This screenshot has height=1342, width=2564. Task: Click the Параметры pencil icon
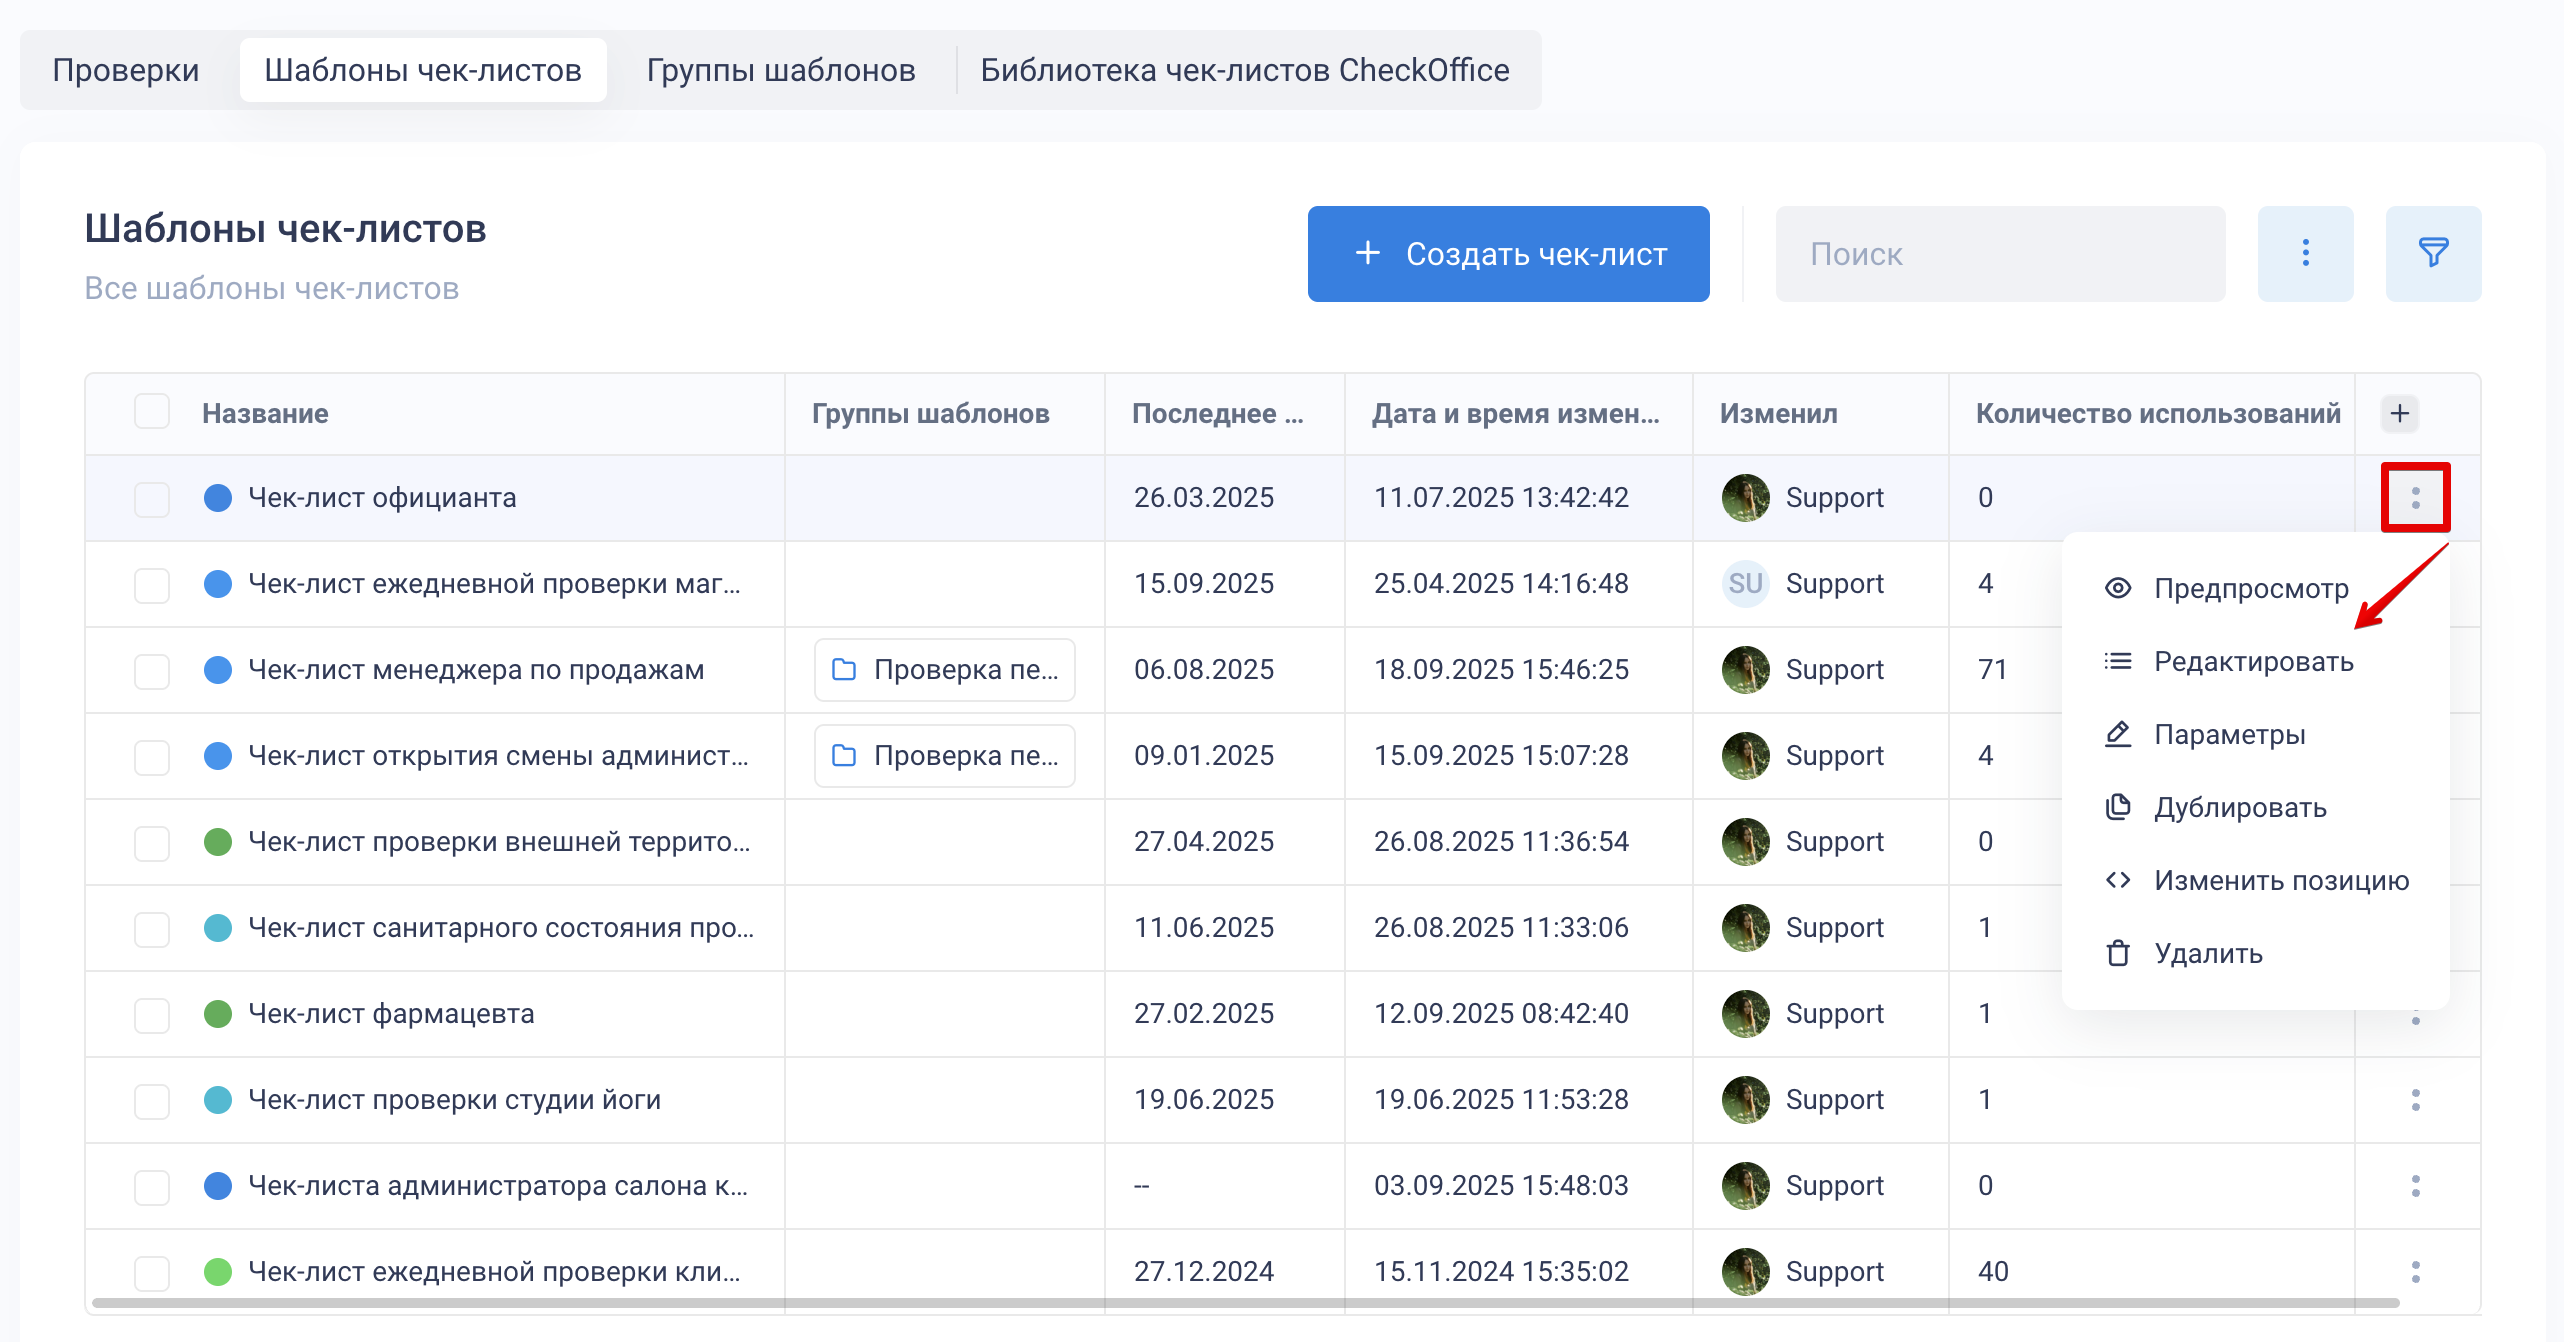pos(2117,734)
